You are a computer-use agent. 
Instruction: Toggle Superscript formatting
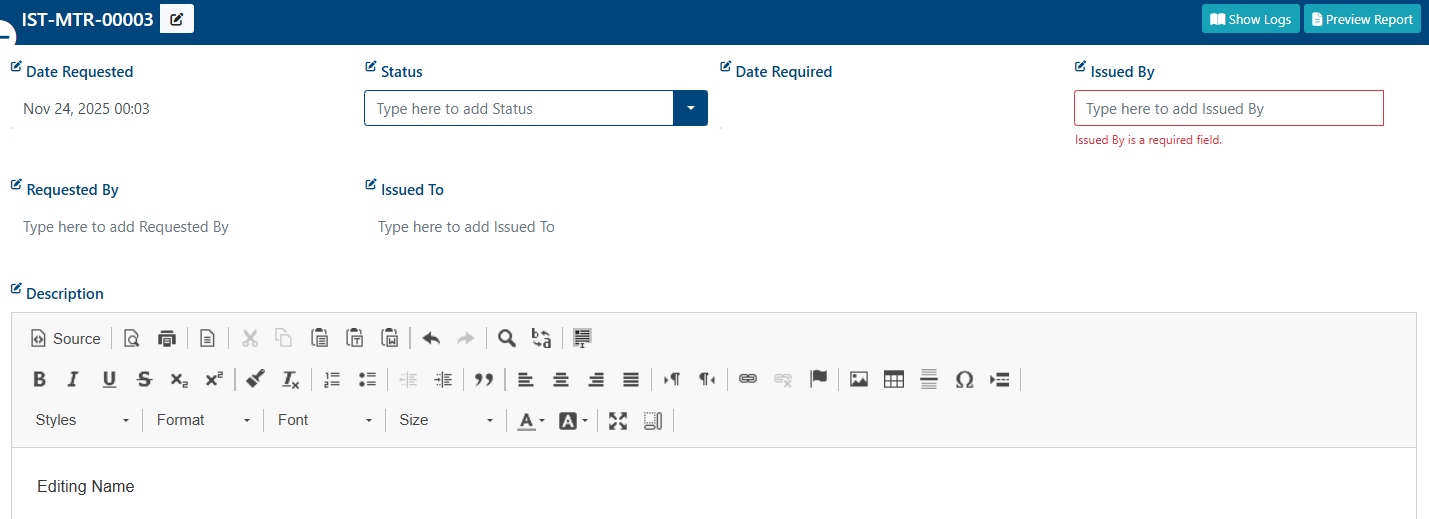(x=214, y=380)
